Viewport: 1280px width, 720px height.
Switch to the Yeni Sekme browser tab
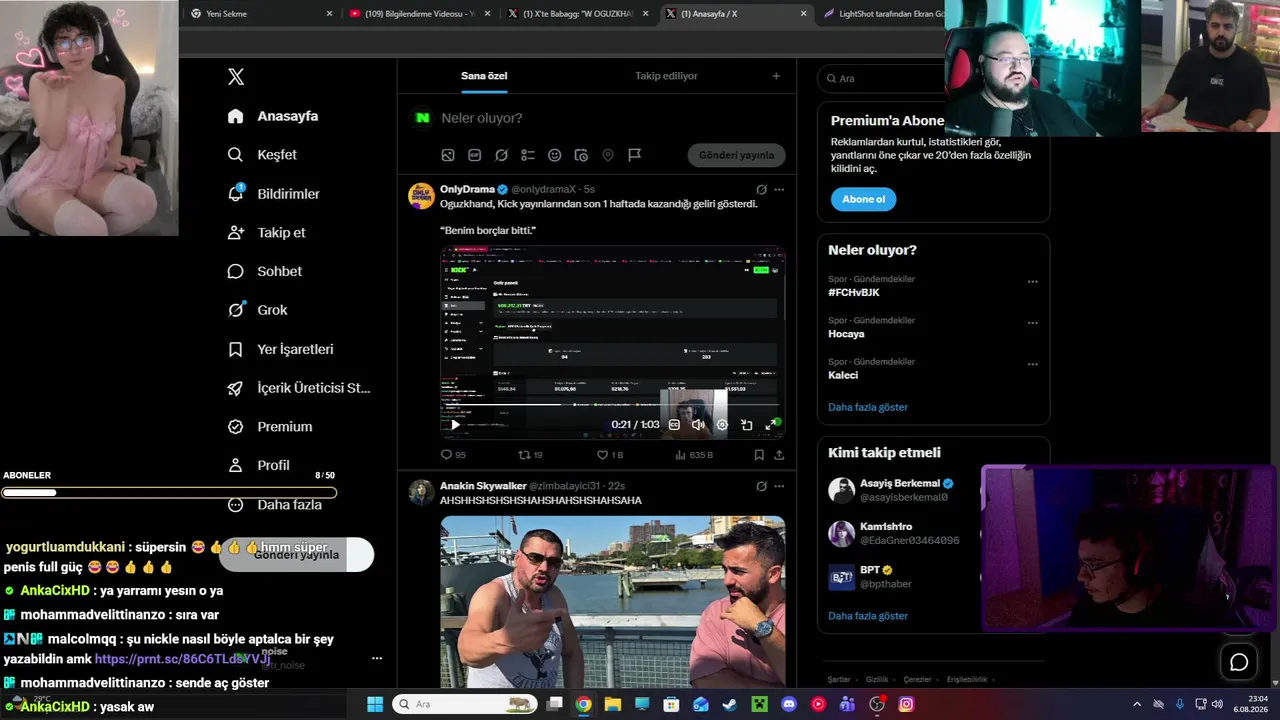[261, 14]
